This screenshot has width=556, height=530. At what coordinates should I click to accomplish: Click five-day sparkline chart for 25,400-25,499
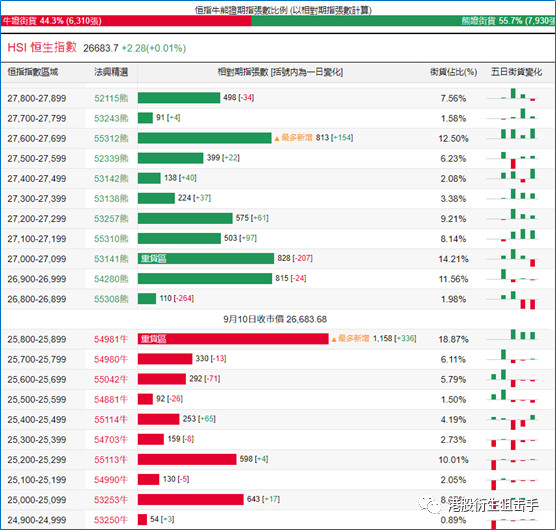tap(513, 422)
